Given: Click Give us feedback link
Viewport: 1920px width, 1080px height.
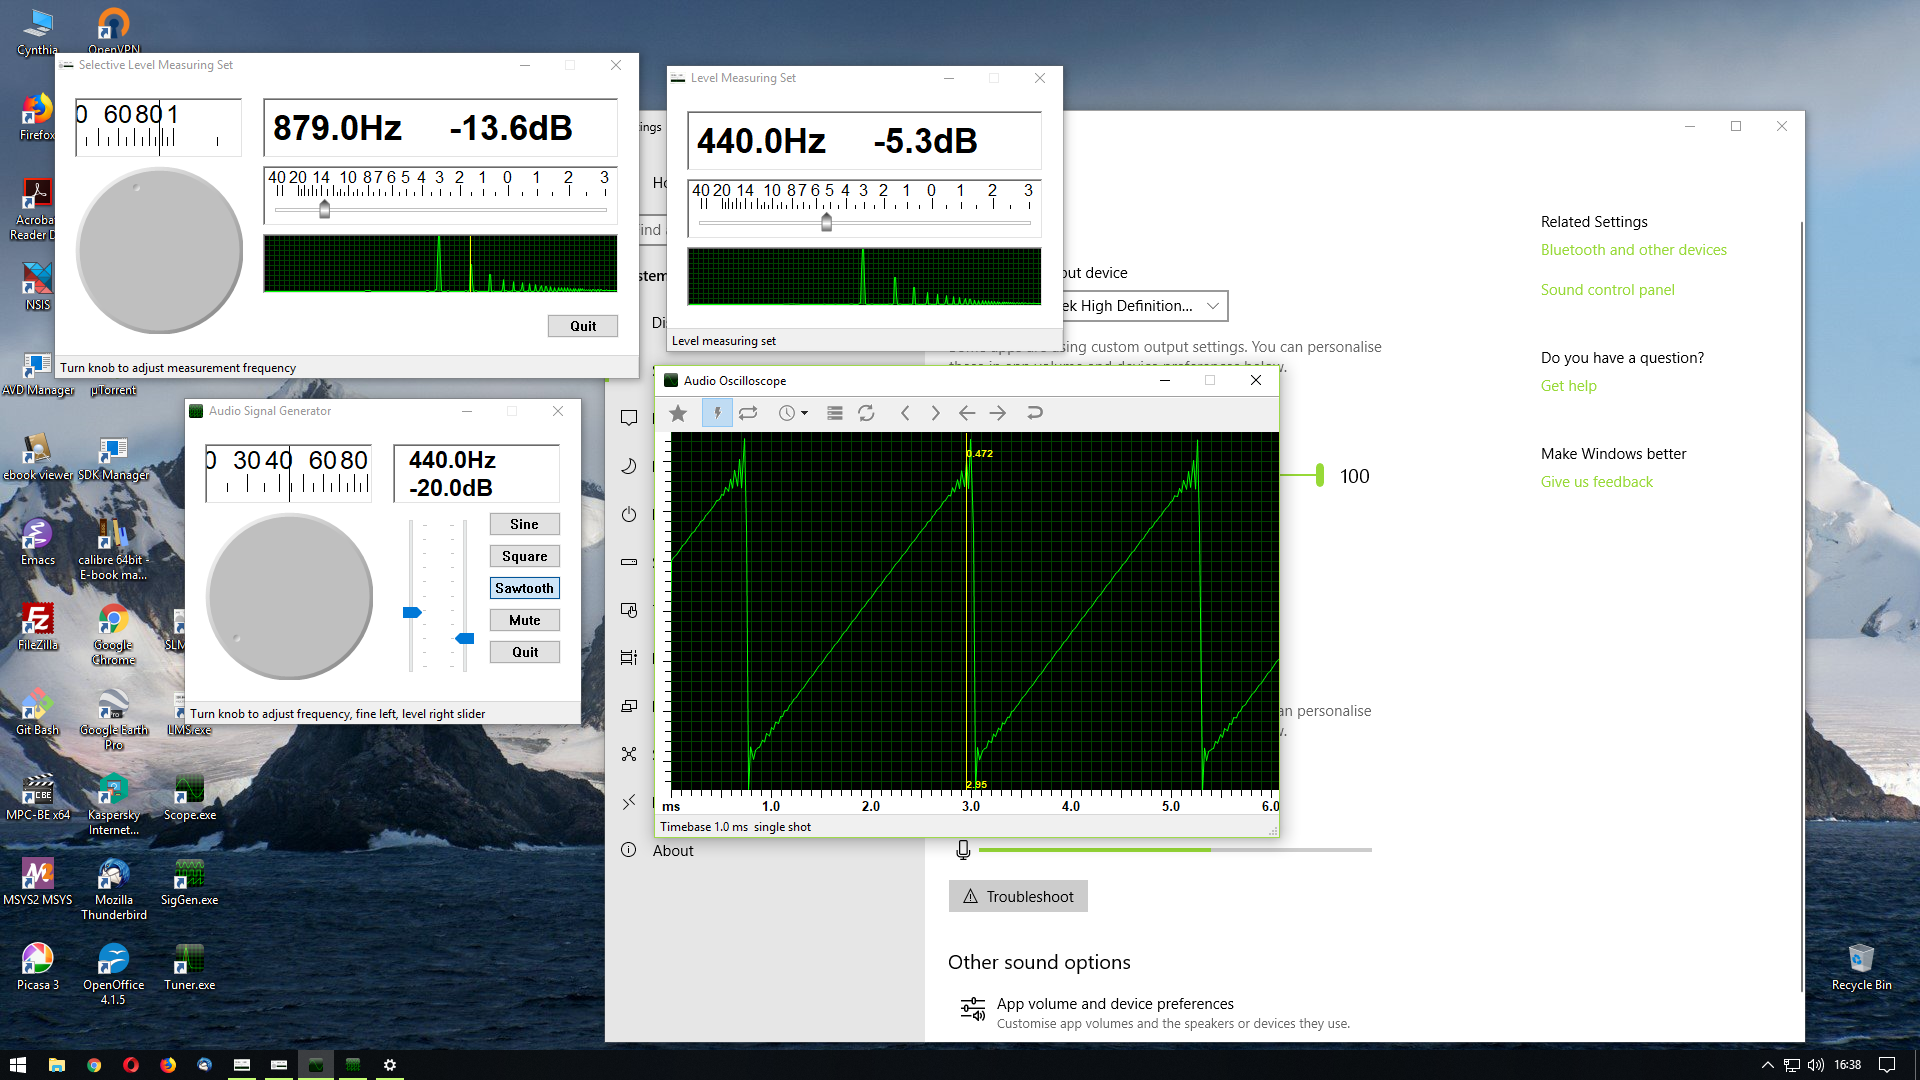Looking at the screenshot, I should tap(1596, 482).
